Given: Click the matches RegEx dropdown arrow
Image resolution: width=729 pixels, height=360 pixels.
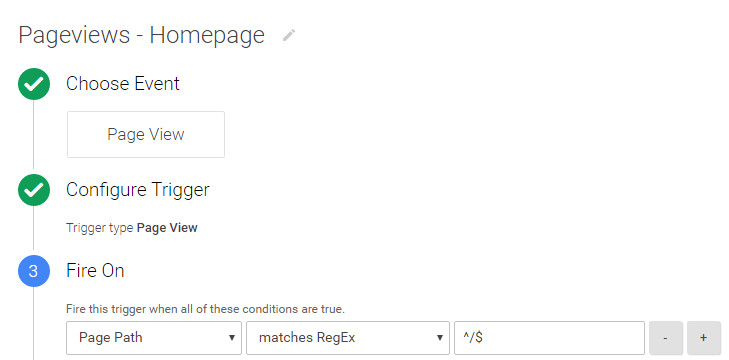Looking at the screenshot, I should pyautogui.click(x=439, y=338).
